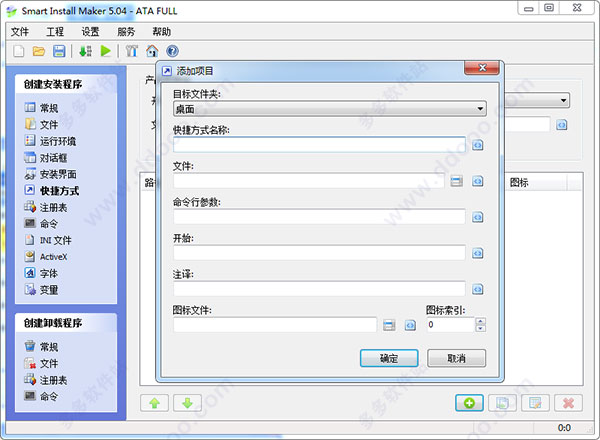Click the home page toolbar icon
Screen dimensions: 600x440
pos(152,51)
